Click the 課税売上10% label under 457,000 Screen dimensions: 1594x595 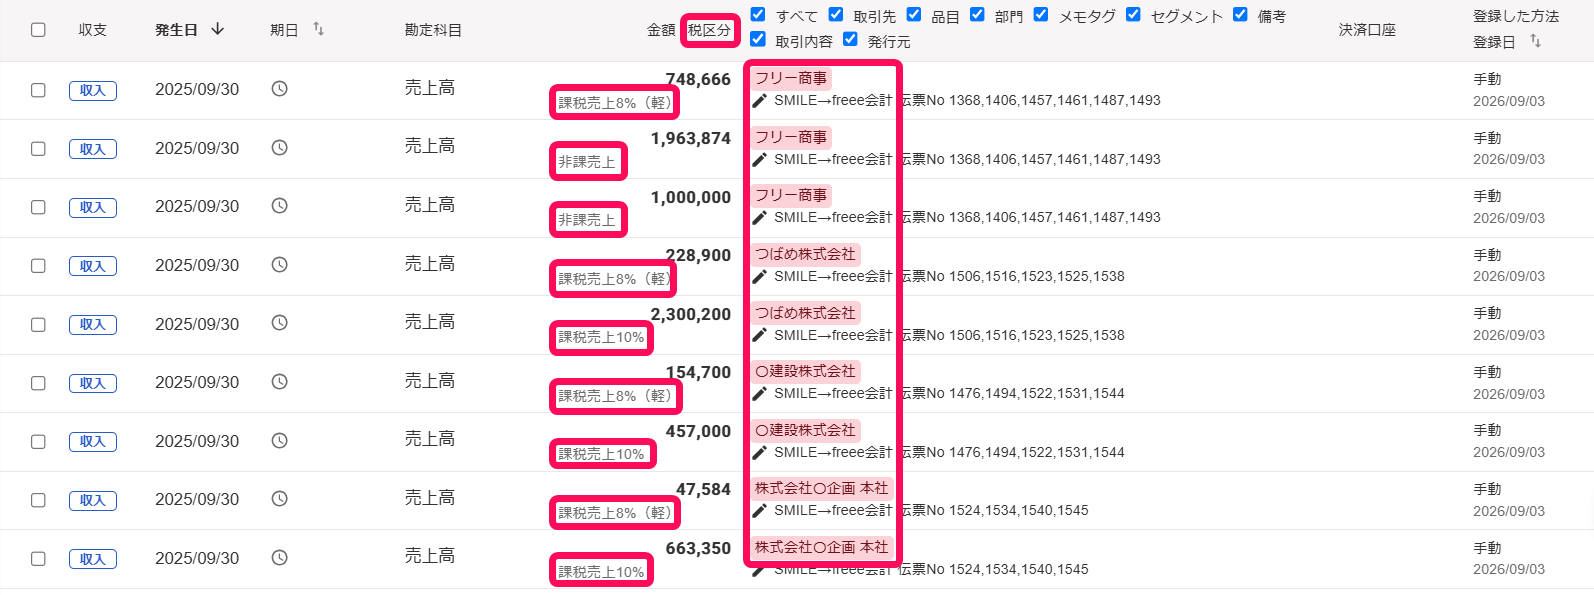pos(602,454)
